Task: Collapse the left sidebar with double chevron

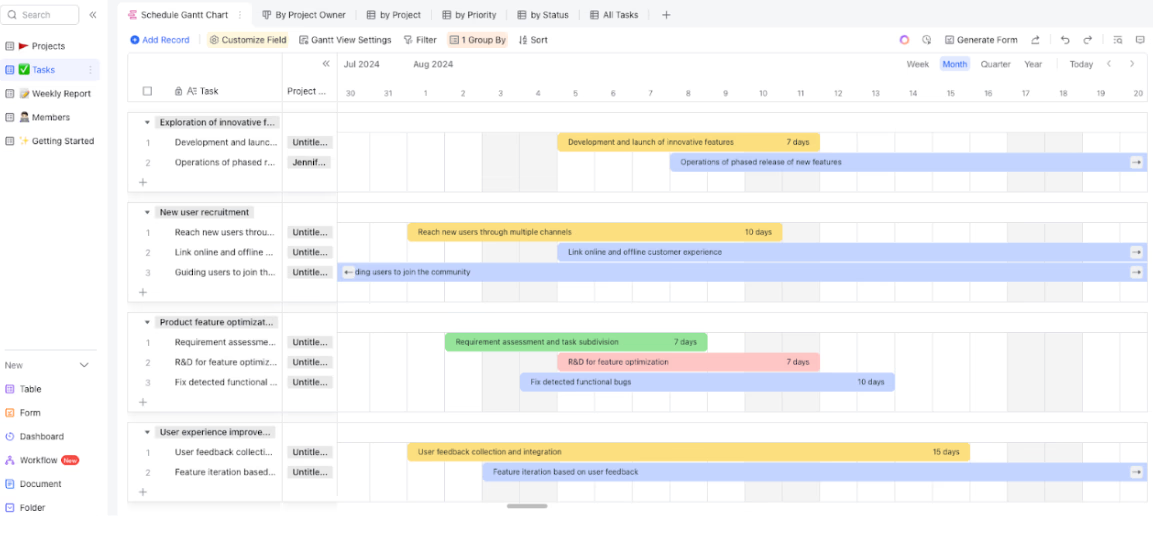Action: tap(93, 15)
